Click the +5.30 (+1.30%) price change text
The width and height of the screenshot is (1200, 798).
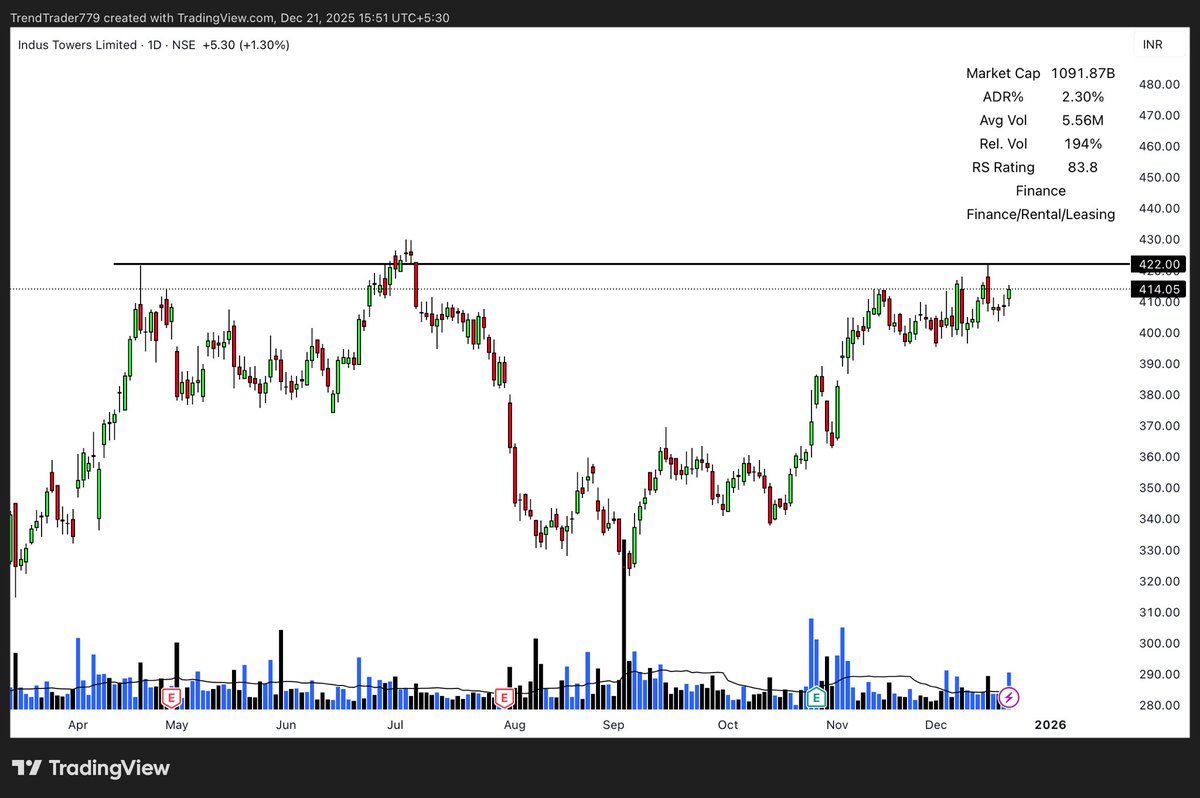click(x=246, y=45)
